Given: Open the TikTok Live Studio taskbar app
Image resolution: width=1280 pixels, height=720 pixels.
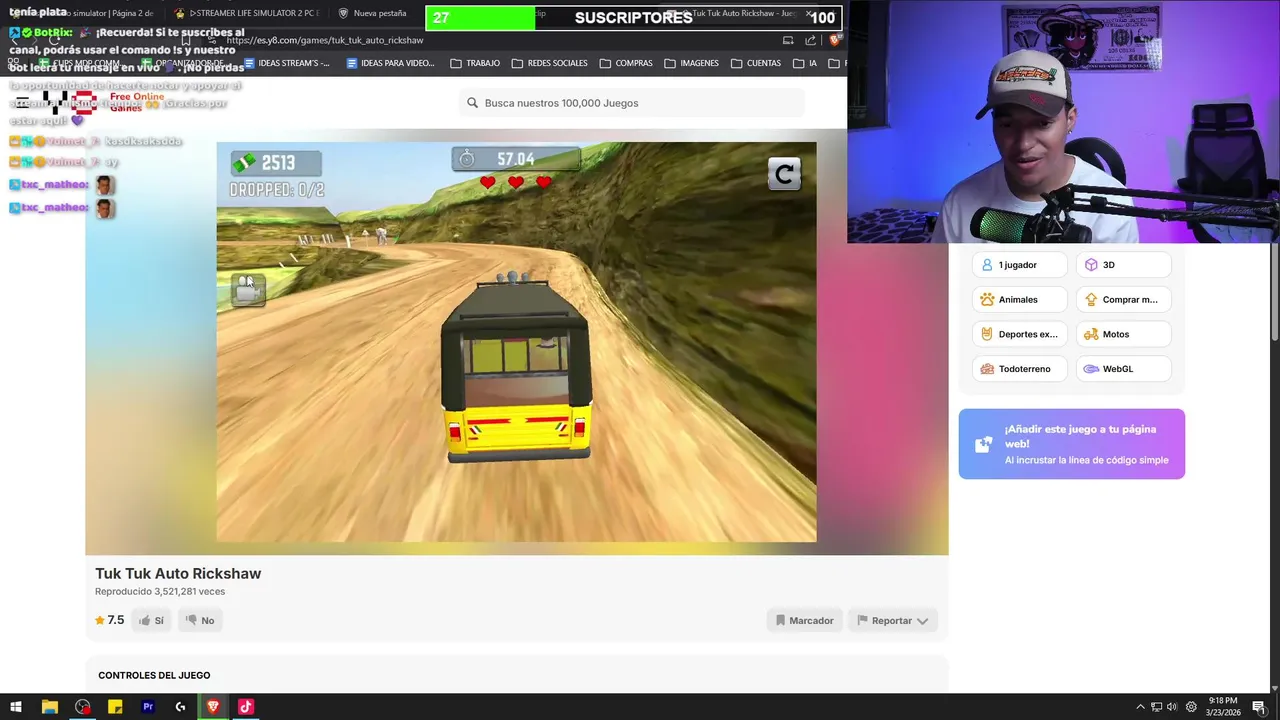Looking at the screenshot, I should [x=246, y=707].
